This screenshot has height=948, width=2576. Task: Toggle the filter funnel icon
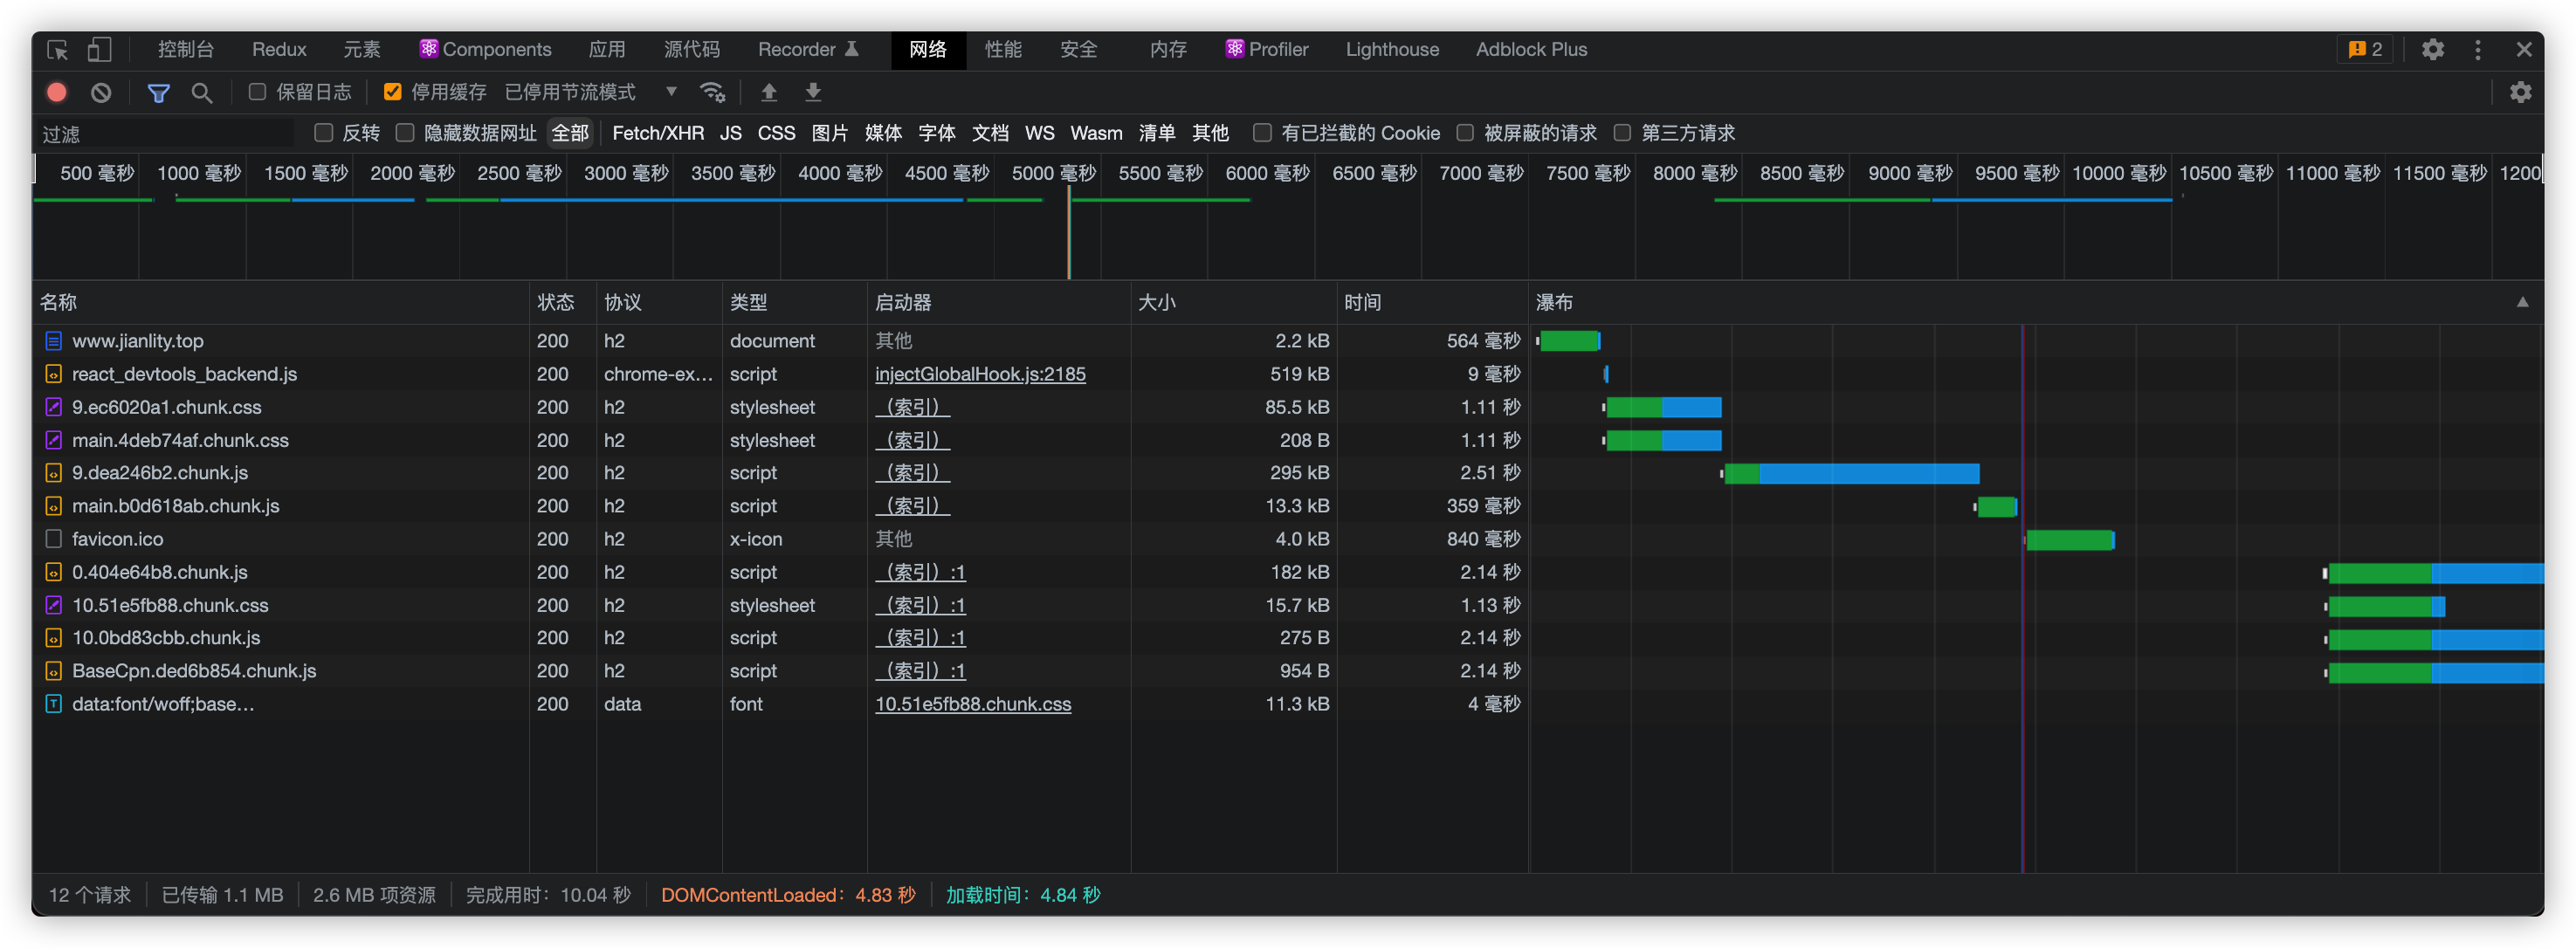(158, 92)
